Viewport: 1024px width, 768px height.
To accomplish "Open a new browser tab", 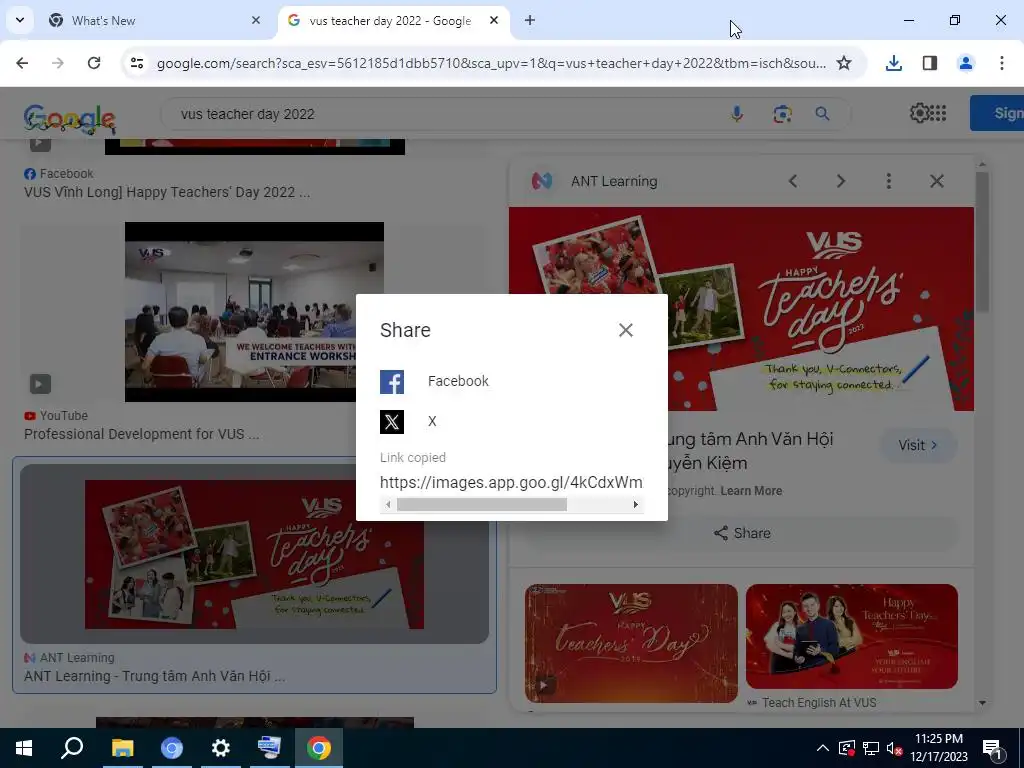I will click(x=530, y=21).
